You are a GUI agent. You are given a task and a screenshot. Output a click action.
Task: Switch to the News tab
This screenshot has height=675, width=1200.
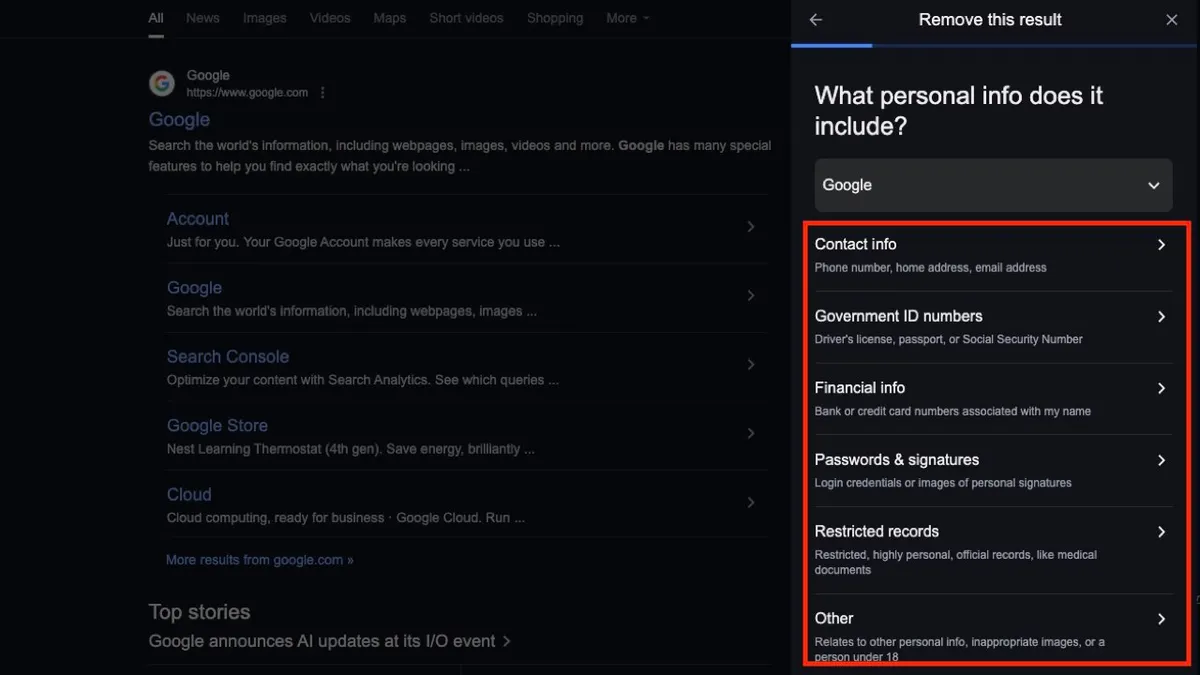click(x=203, y=18)
